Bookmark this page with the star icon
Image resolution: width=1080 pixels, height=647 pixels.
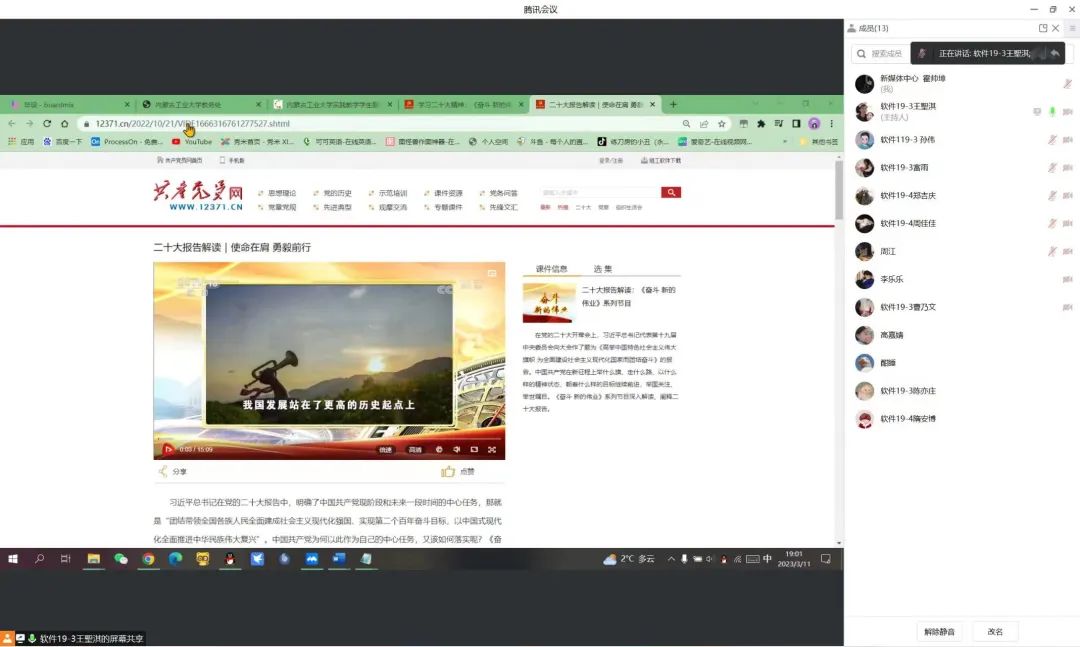coord(721,124)
